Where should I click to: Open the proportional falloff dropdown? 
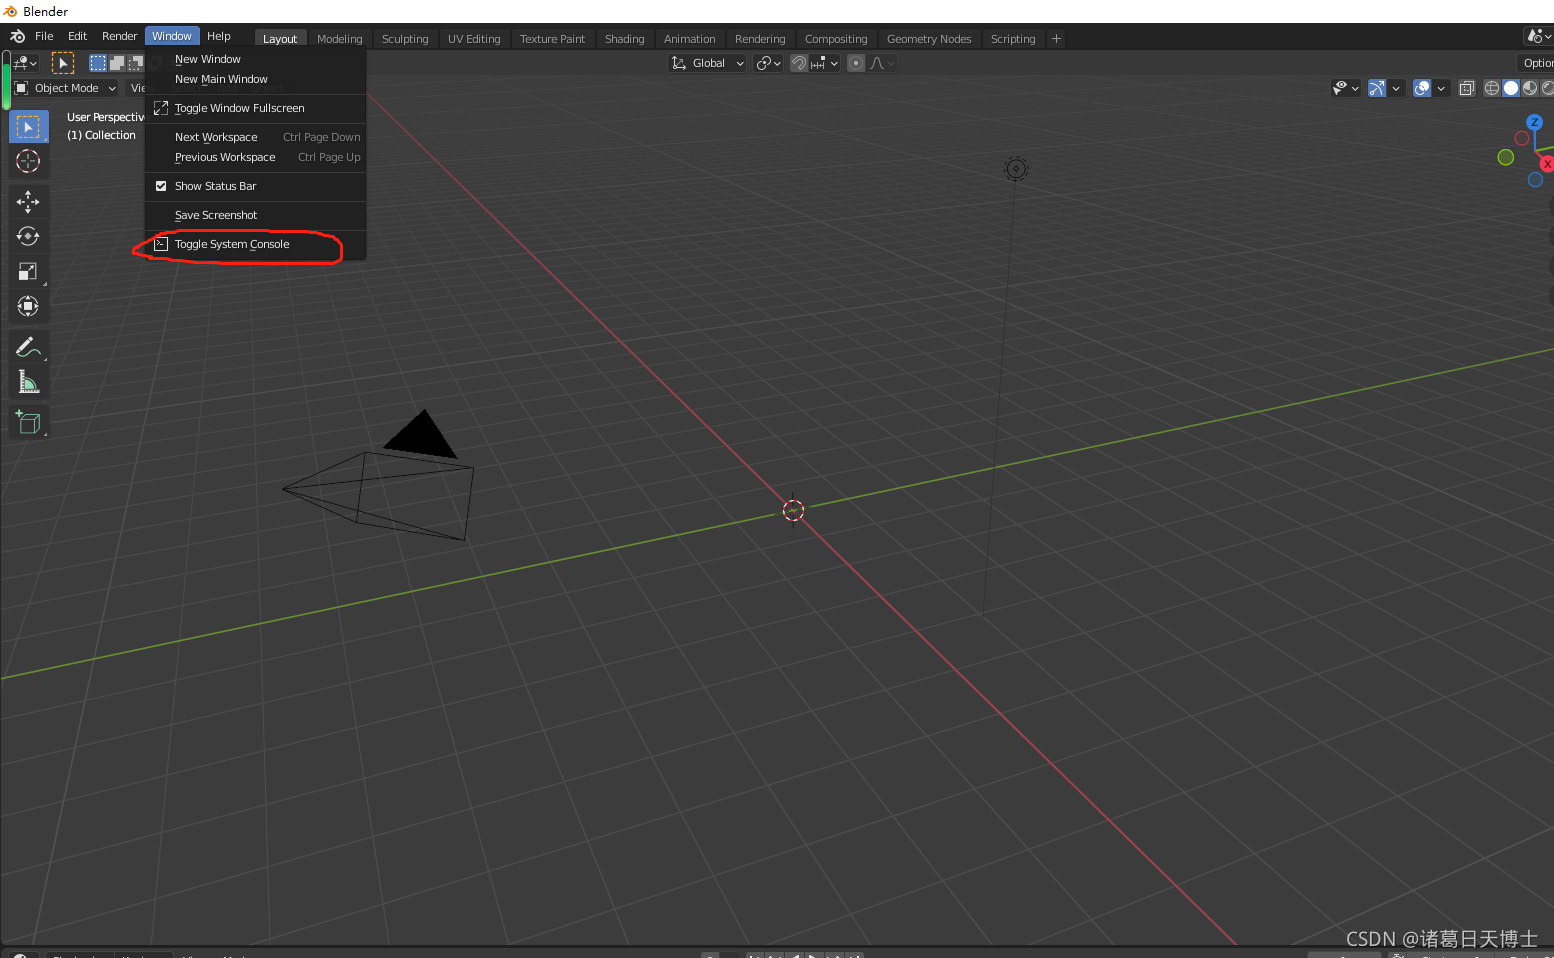point(882,63)
